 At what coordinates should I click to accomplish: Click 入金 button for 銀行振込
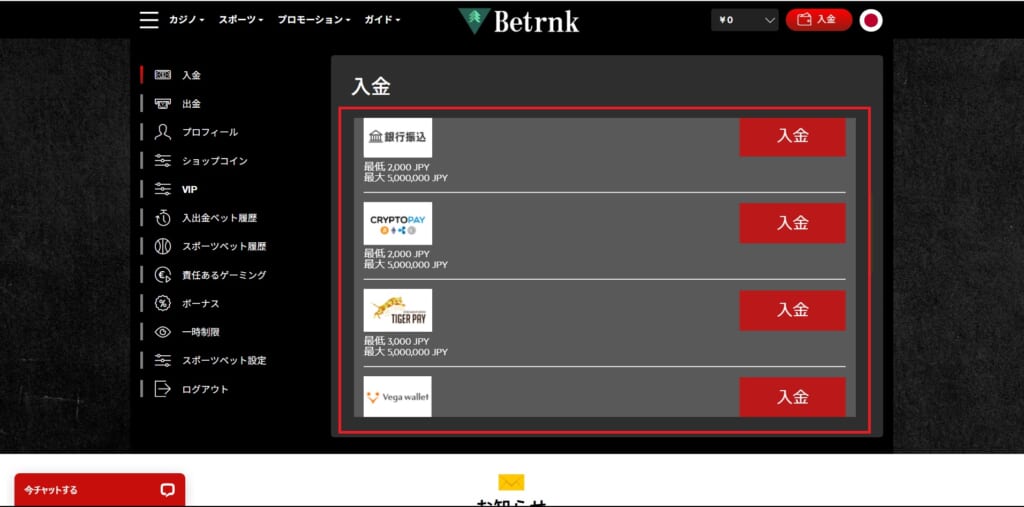point(792,136)
